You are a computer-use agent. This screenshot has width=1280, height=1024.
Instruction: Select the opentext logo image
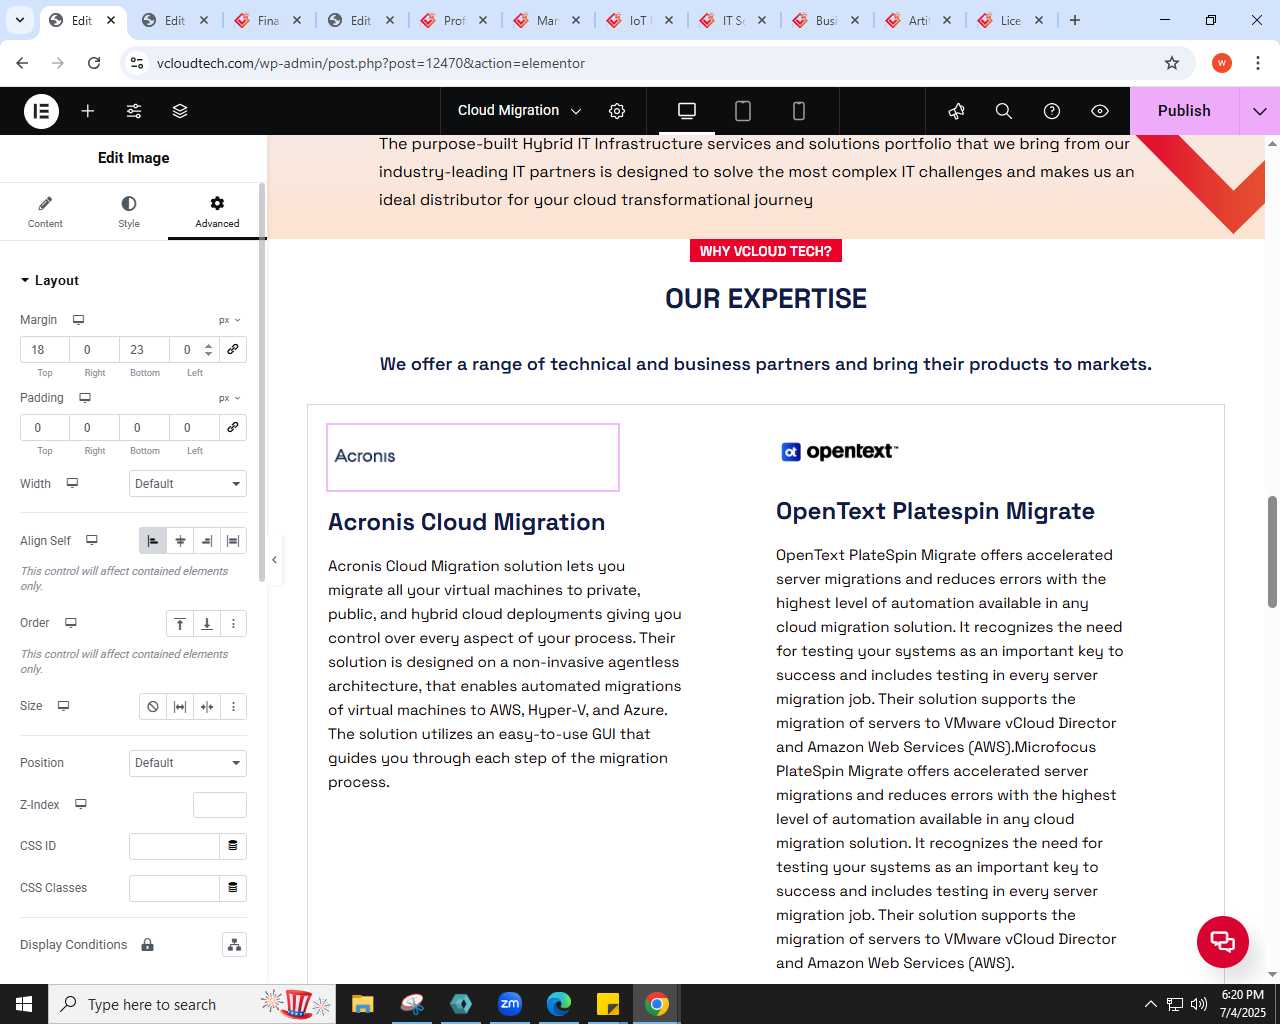tap(840, 452)
